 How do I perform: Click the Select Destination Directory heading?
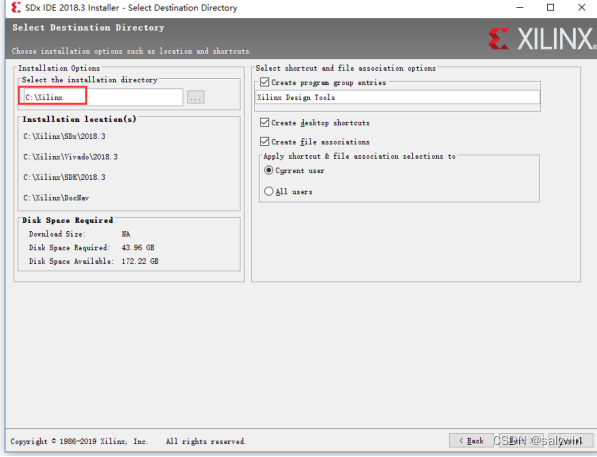(x=88, y=27)
